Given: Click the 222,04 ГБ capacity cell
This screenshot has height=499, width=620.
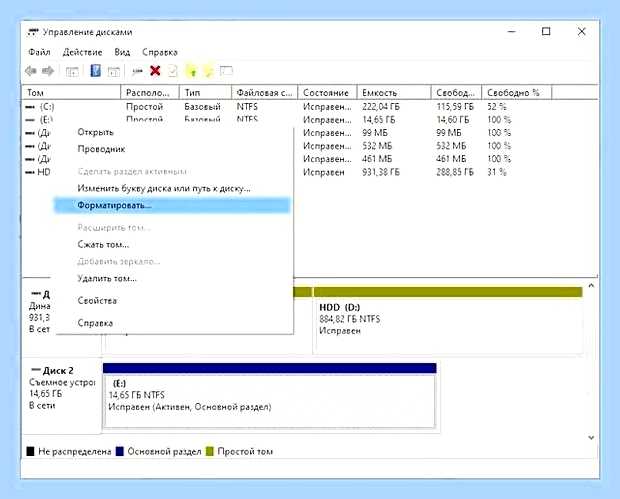Looking at the screenshot, I should [381, 107].
